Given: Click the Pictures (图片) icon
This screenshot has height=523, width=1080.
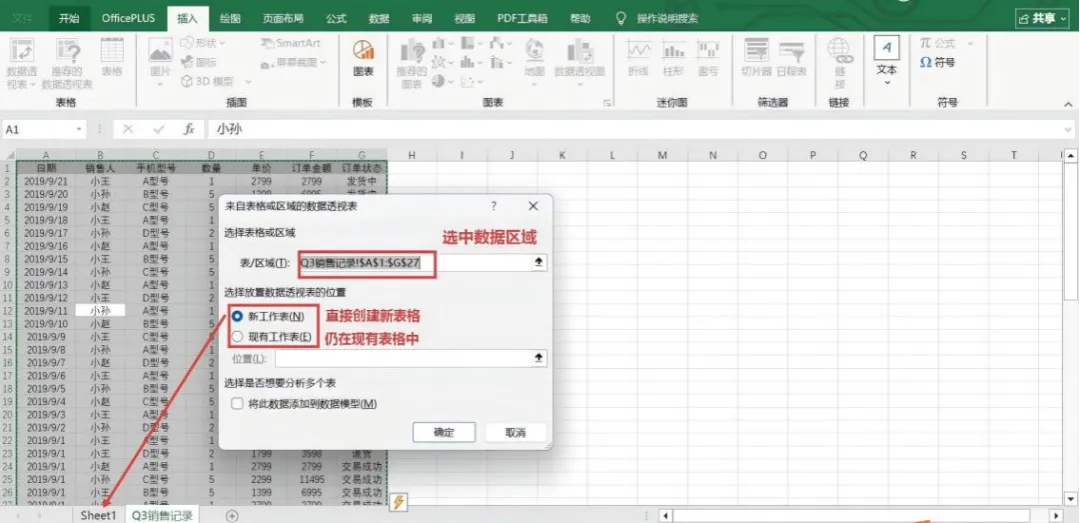Looking at the screenshot, I should [x=160, y=58].
